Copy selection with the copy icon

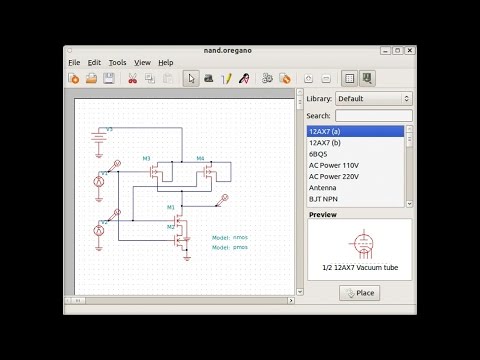[x=150, y=79]
